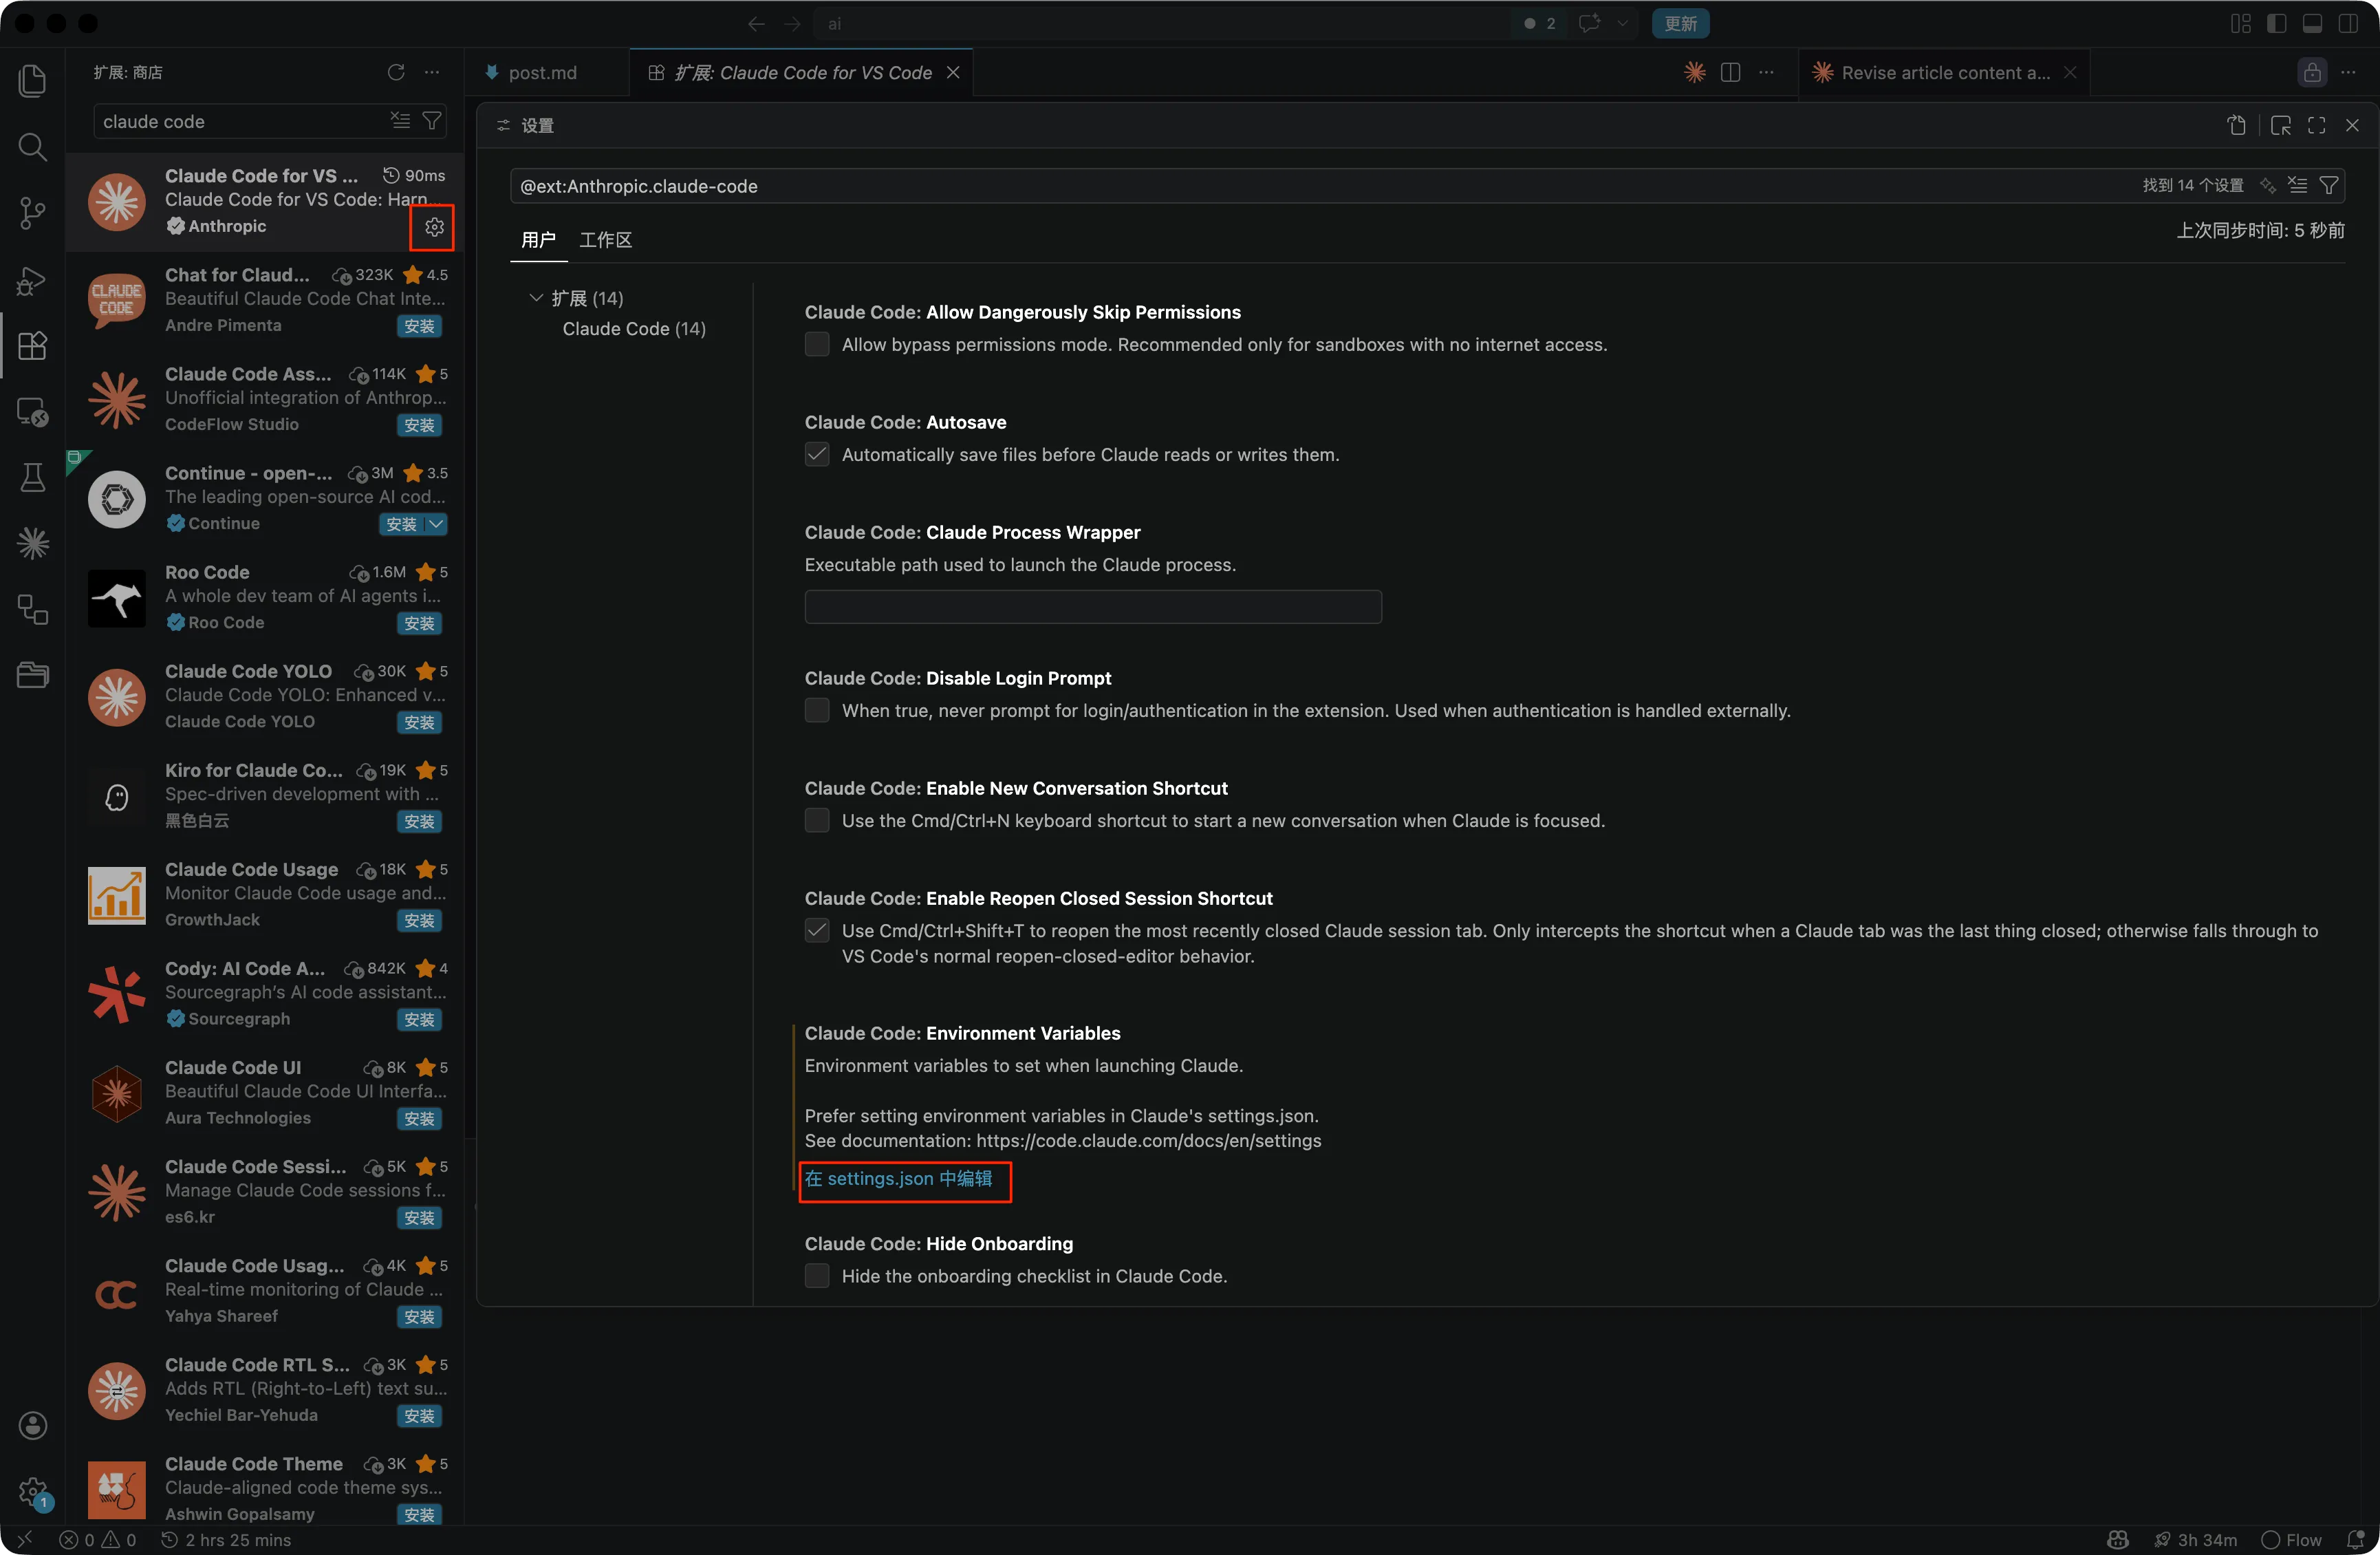The height and width of the screenshot is (1555, 2380).
Task: Open the settings search filter funnel
Action: (2329, 186)
